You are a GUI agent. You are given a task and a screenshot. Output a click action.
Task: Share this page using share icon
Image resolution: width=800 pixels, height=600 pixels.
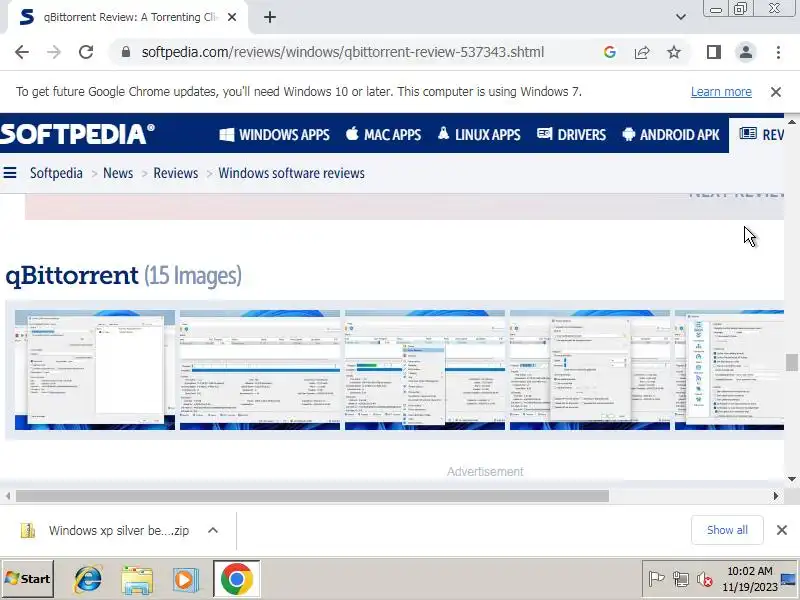coord(642,52)
